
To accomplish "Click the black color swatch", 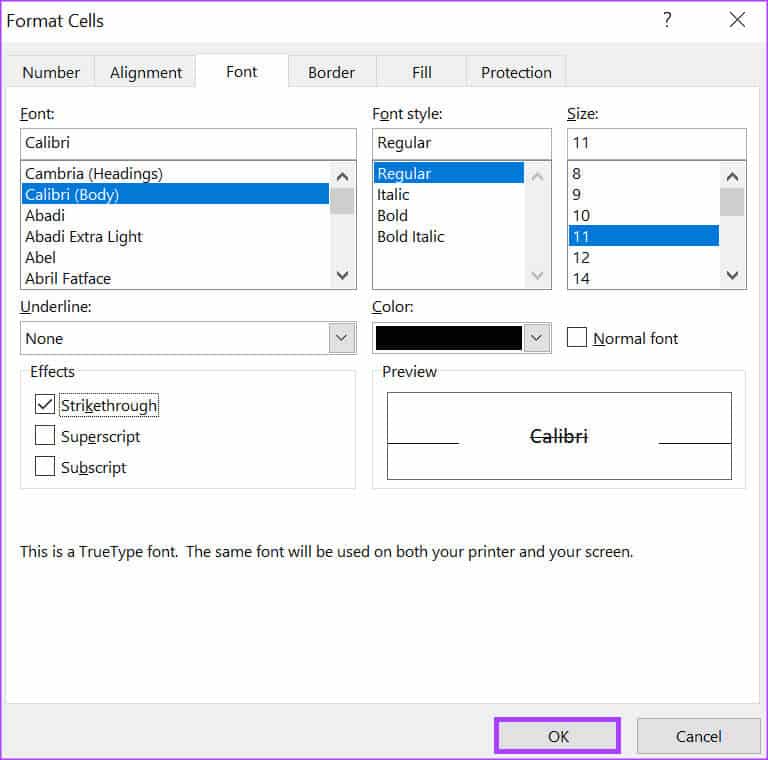I will (x=448, y=338).
